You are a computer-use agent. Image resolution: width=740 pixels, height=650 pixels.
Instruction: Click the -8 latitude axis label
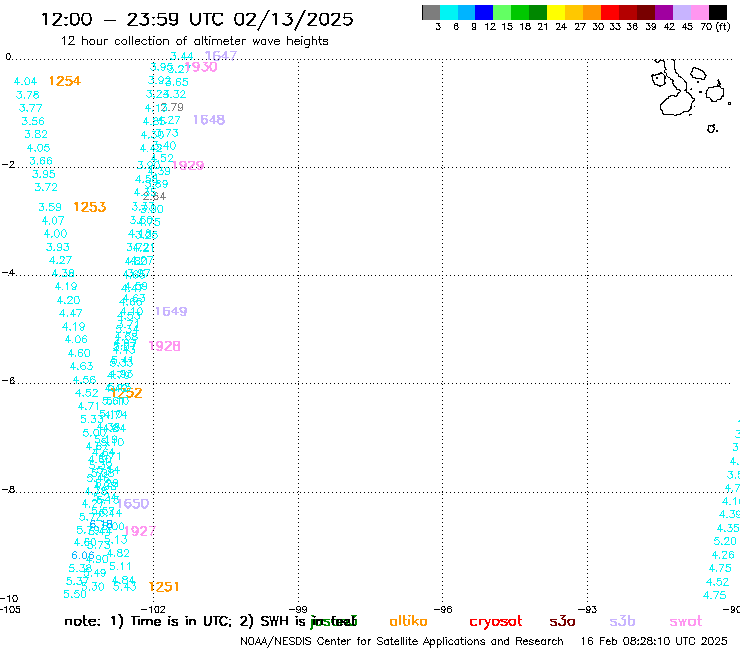pyautogui.click(x=8, y=490)
